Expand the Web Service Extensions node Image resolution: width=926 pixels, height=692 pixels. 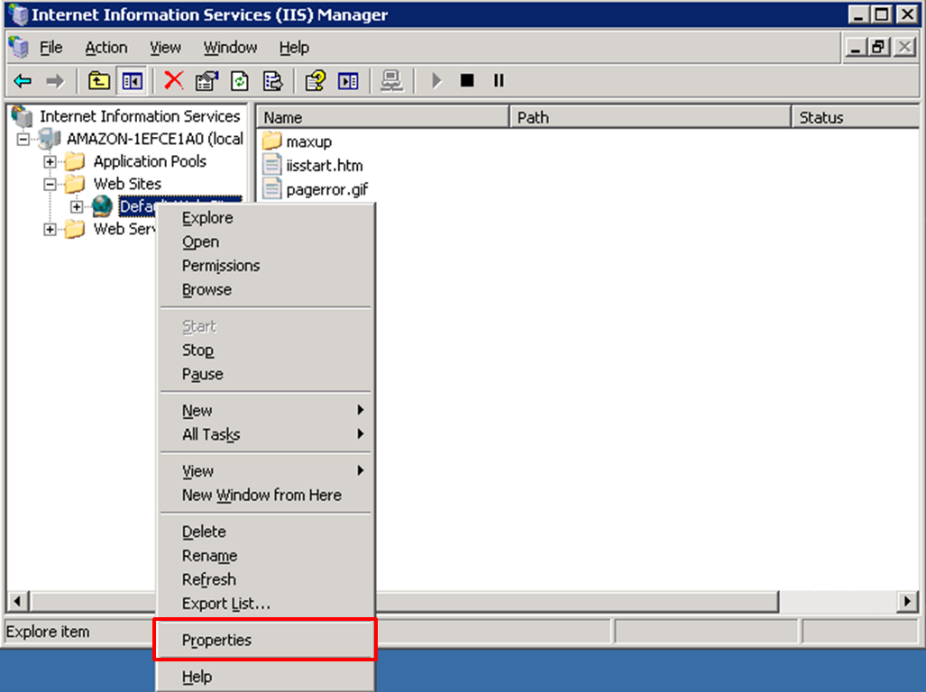point(50,229)
